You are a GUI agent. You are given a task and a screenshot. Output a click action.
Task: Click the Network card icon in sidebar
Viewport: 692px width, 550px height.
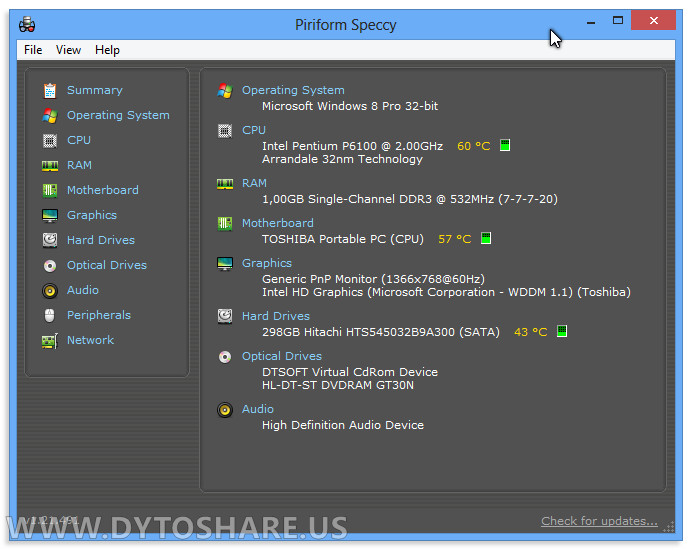point(50,341)
